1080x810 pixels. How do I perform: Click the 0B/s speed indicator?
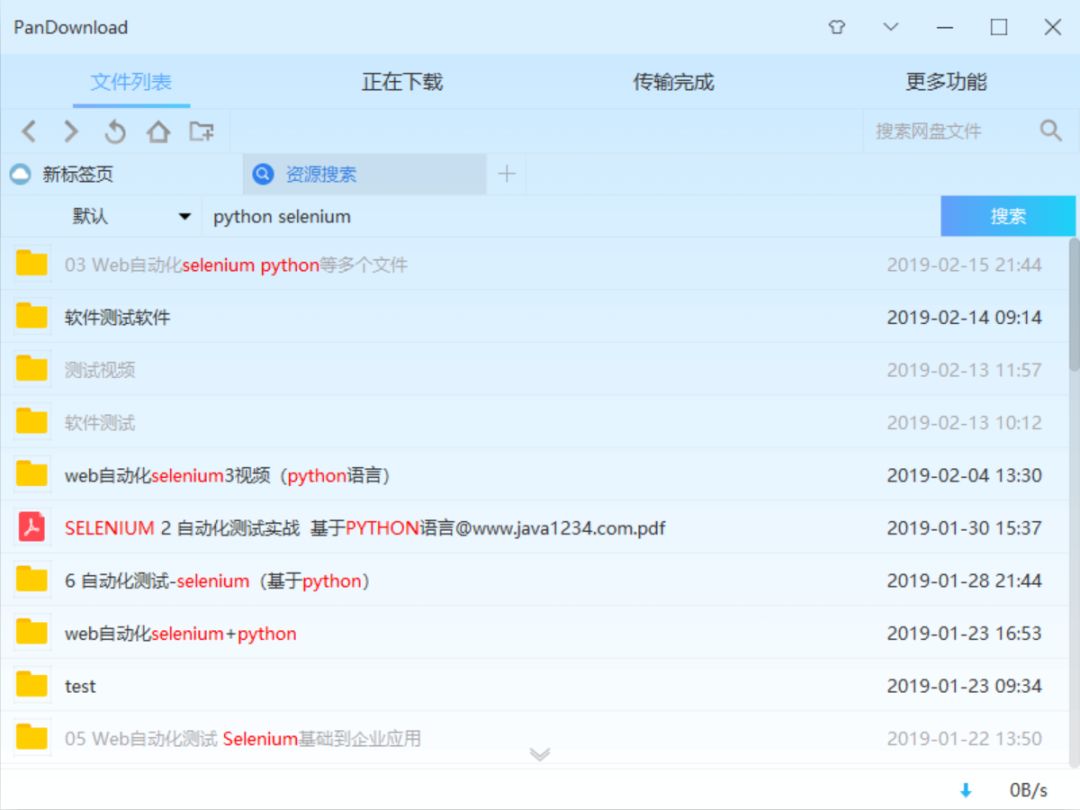click(x=1028, y=790)
